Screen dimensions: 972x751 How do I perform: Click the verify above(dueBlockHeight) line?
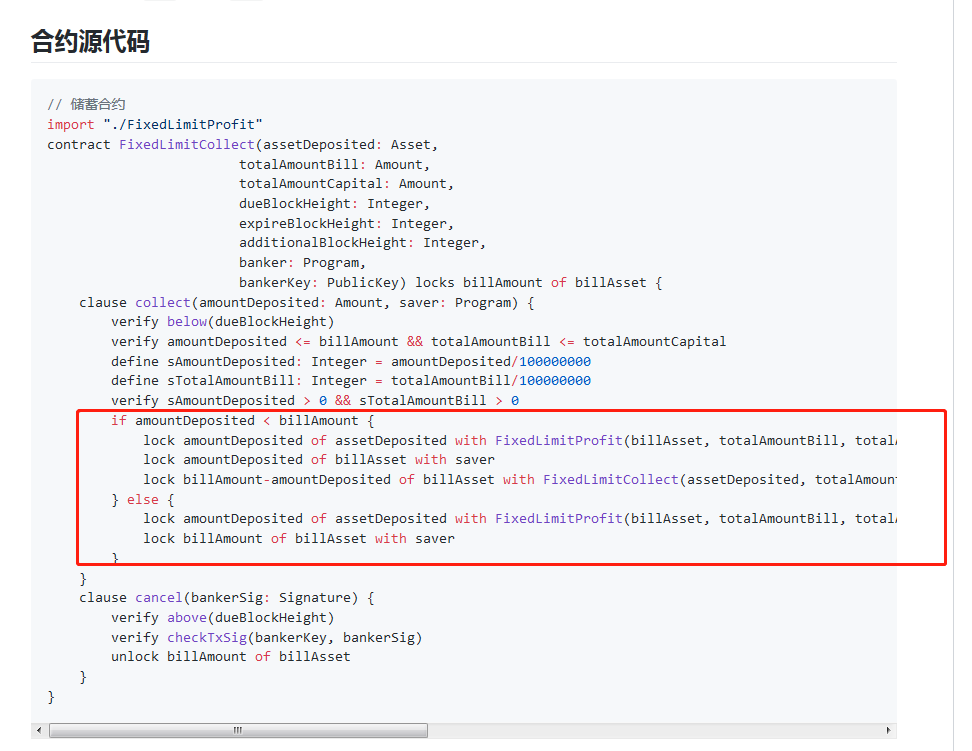point(223,617)
